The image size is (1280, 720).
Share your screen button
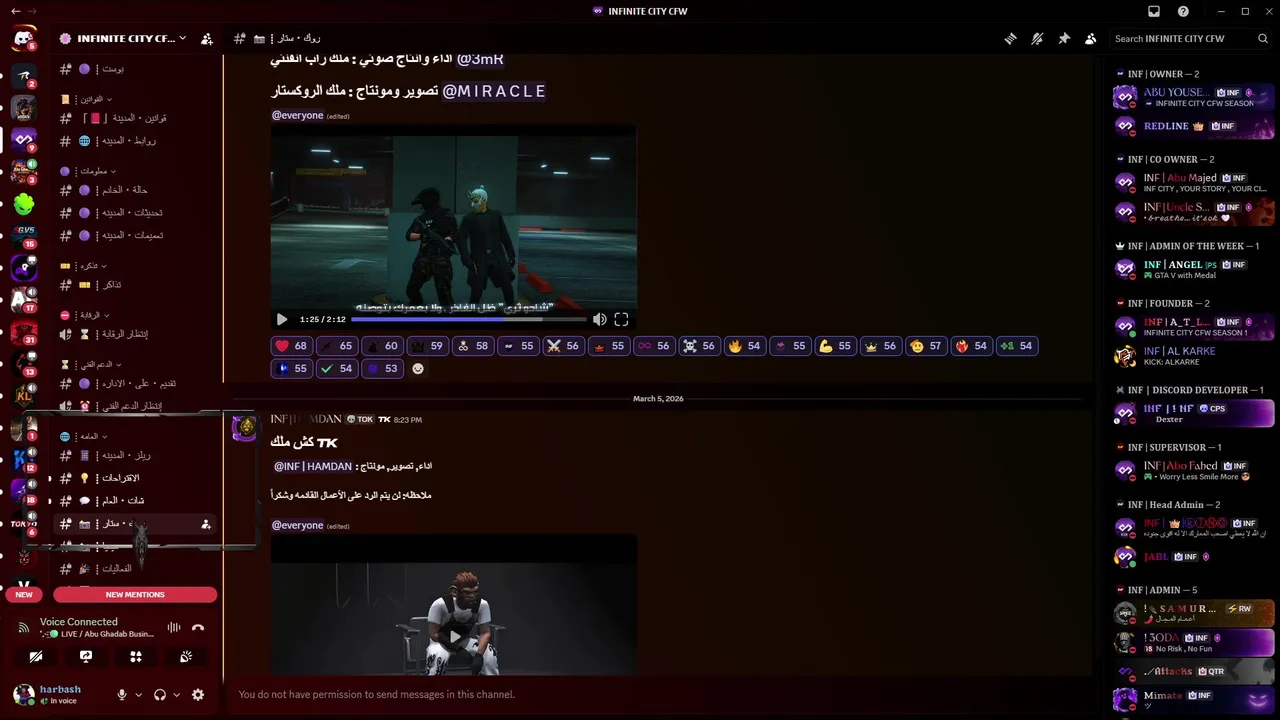click(86, 657)
